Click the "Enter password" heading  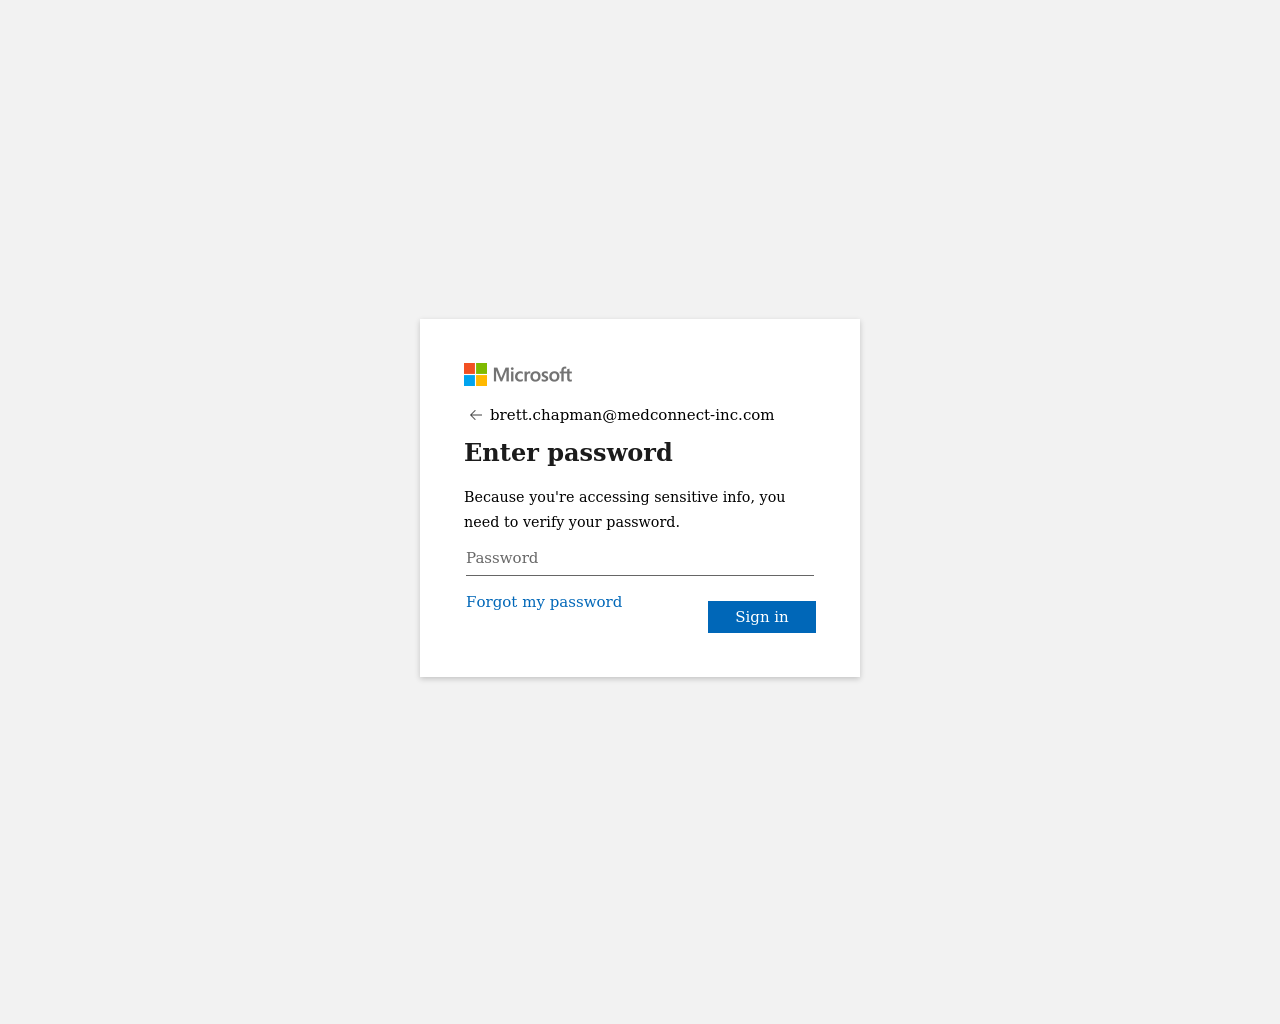point(568,453)
